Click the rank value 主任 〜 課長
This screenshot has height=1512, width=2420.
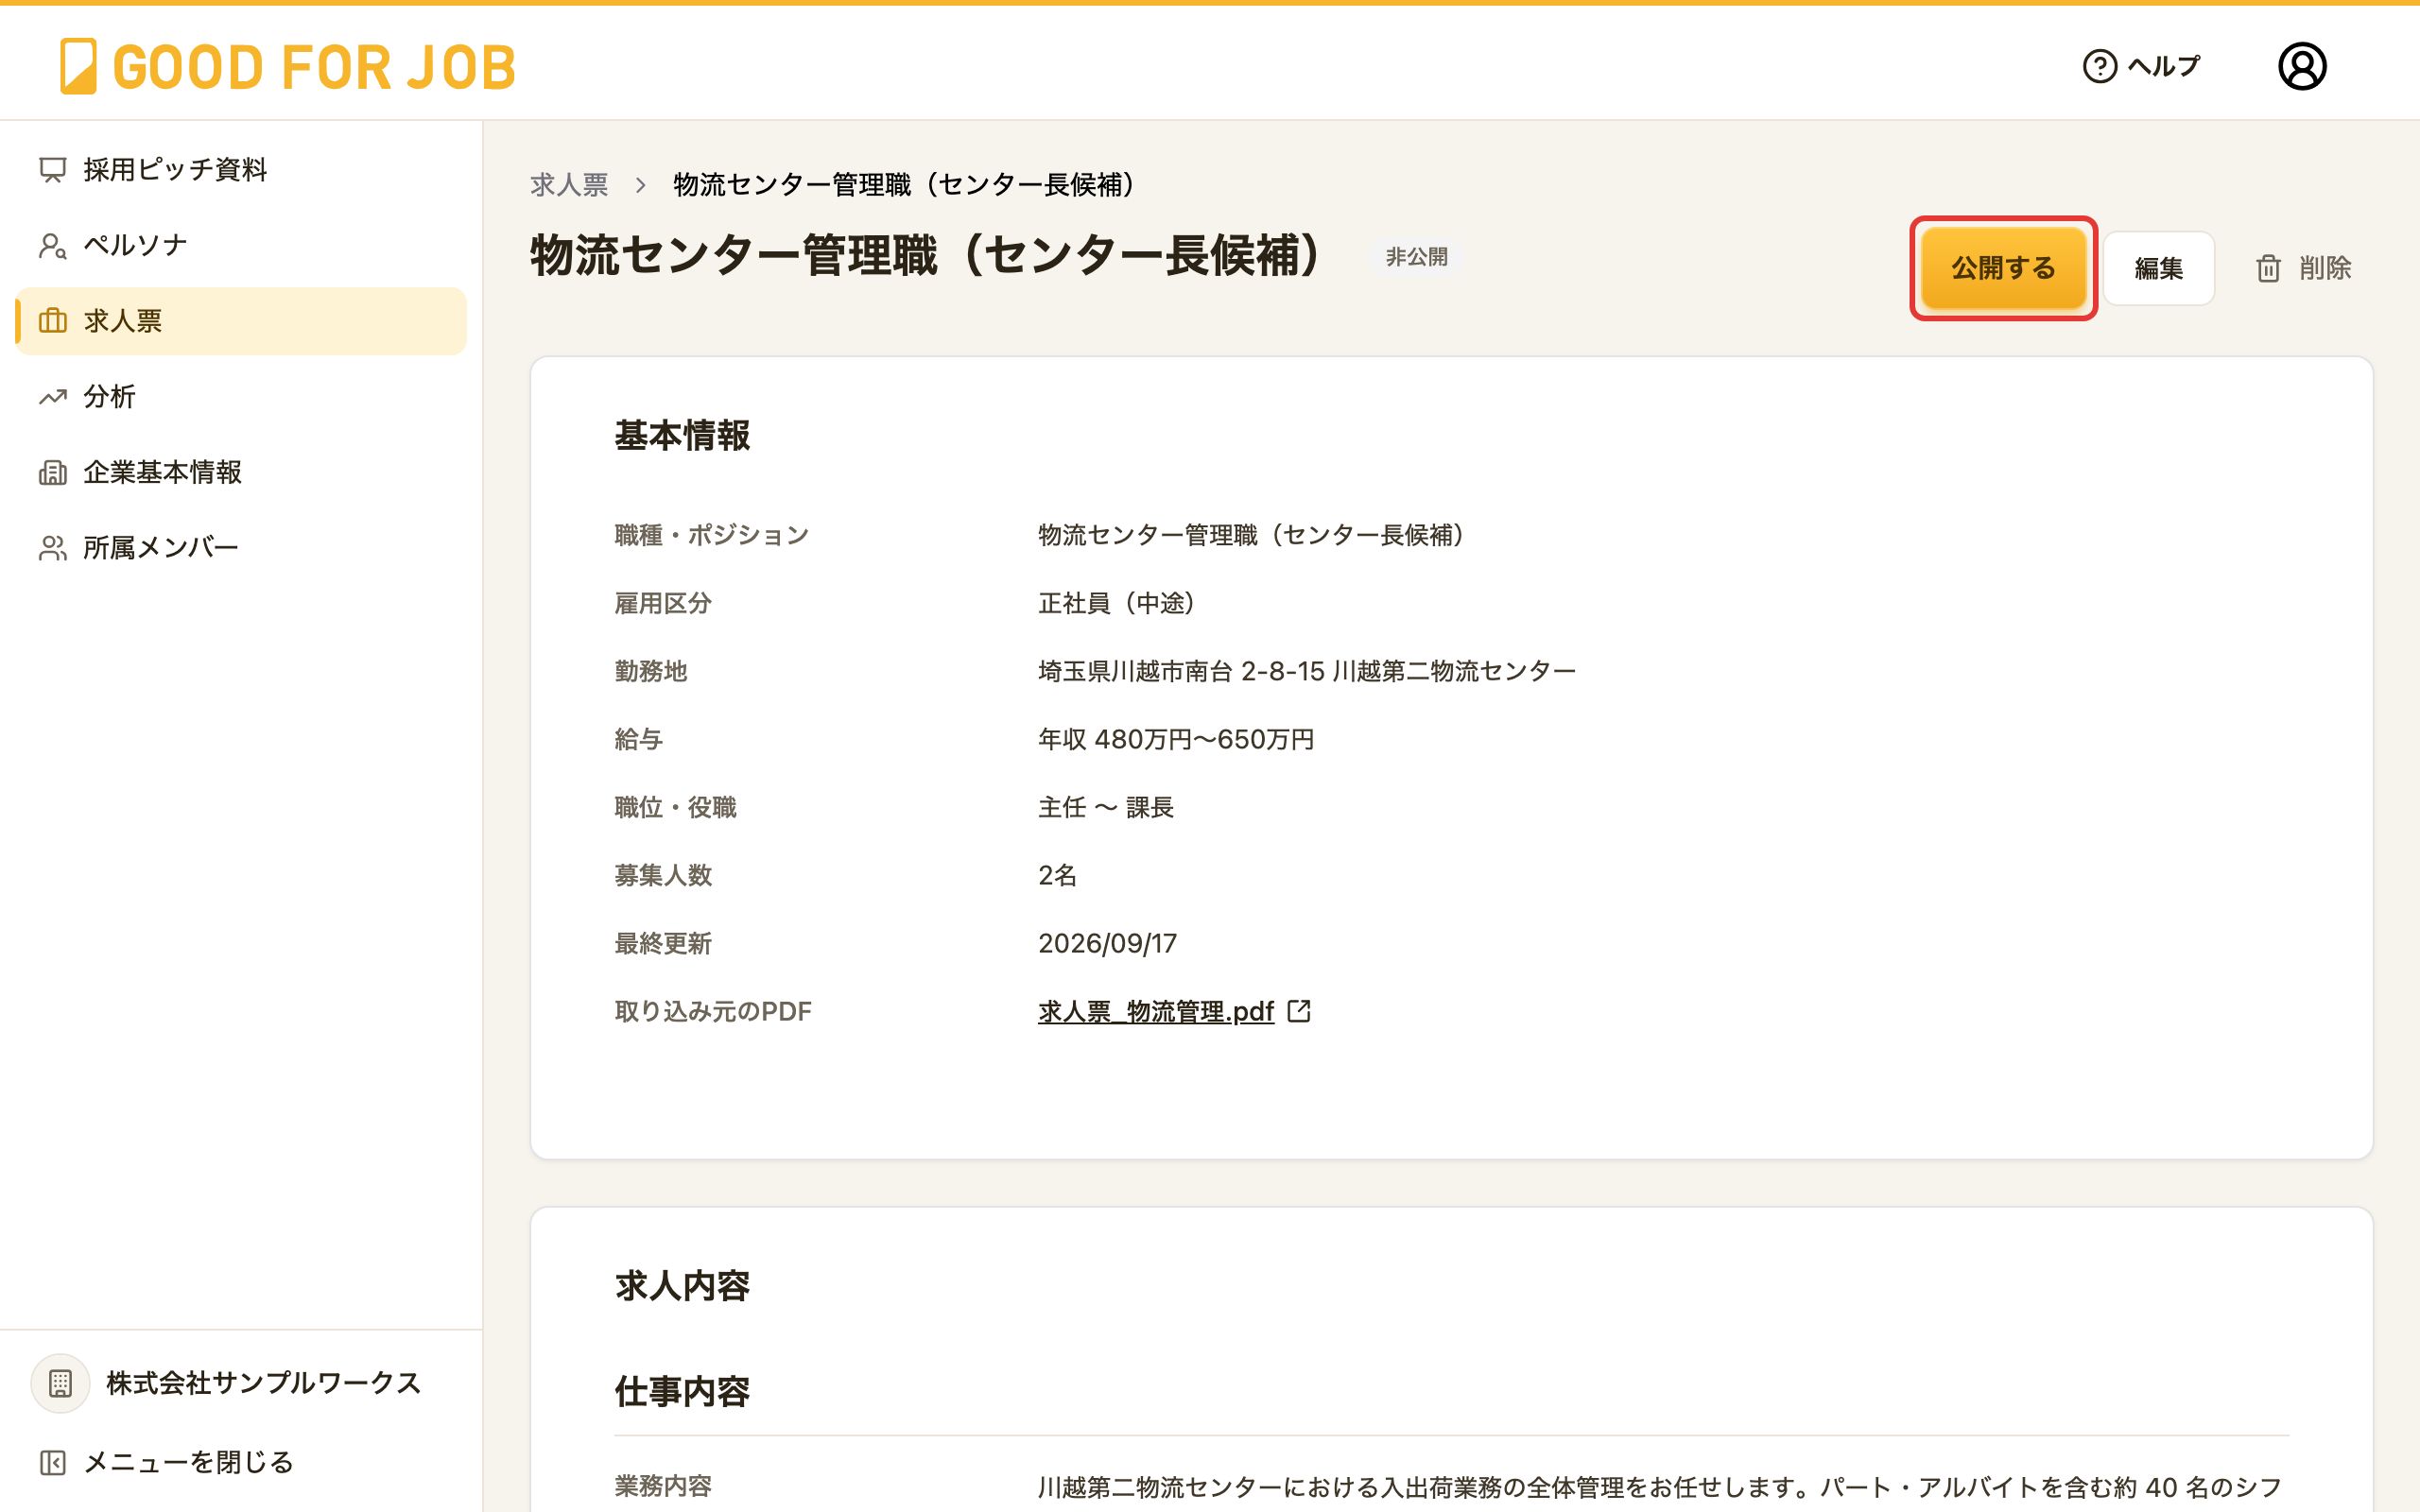click(x=1106, y=808)
